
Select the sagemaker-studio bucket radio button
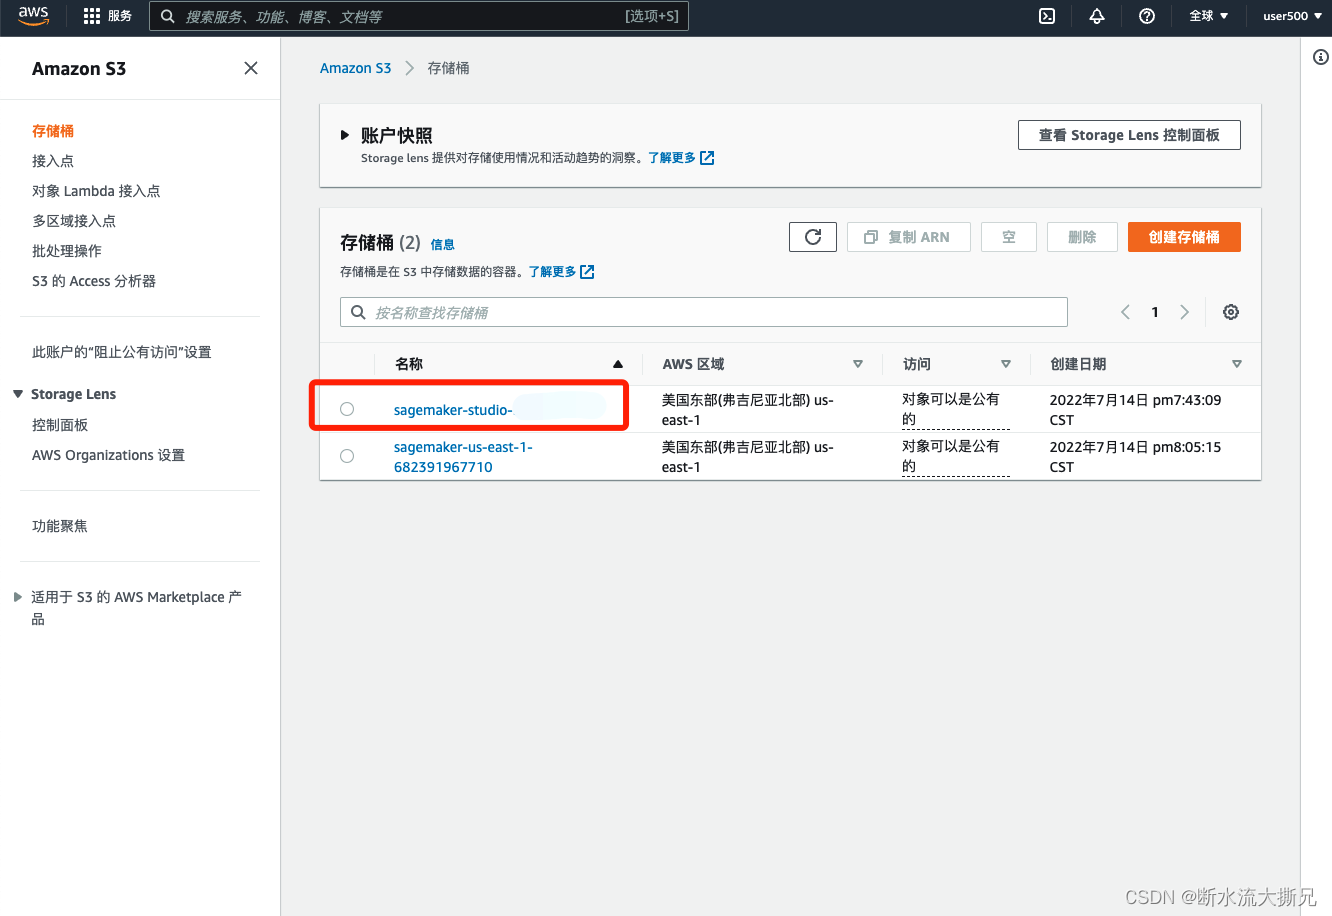click(x=347, y=409)
